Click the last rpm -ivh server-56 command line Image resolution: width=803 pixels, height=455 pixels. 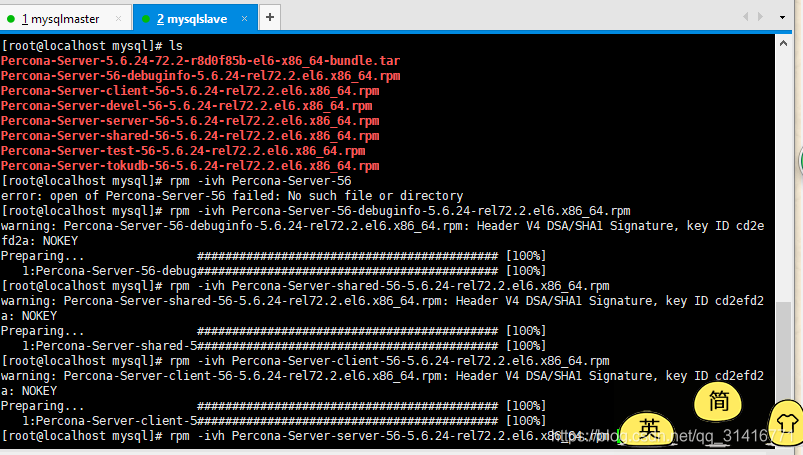(305, 436)
